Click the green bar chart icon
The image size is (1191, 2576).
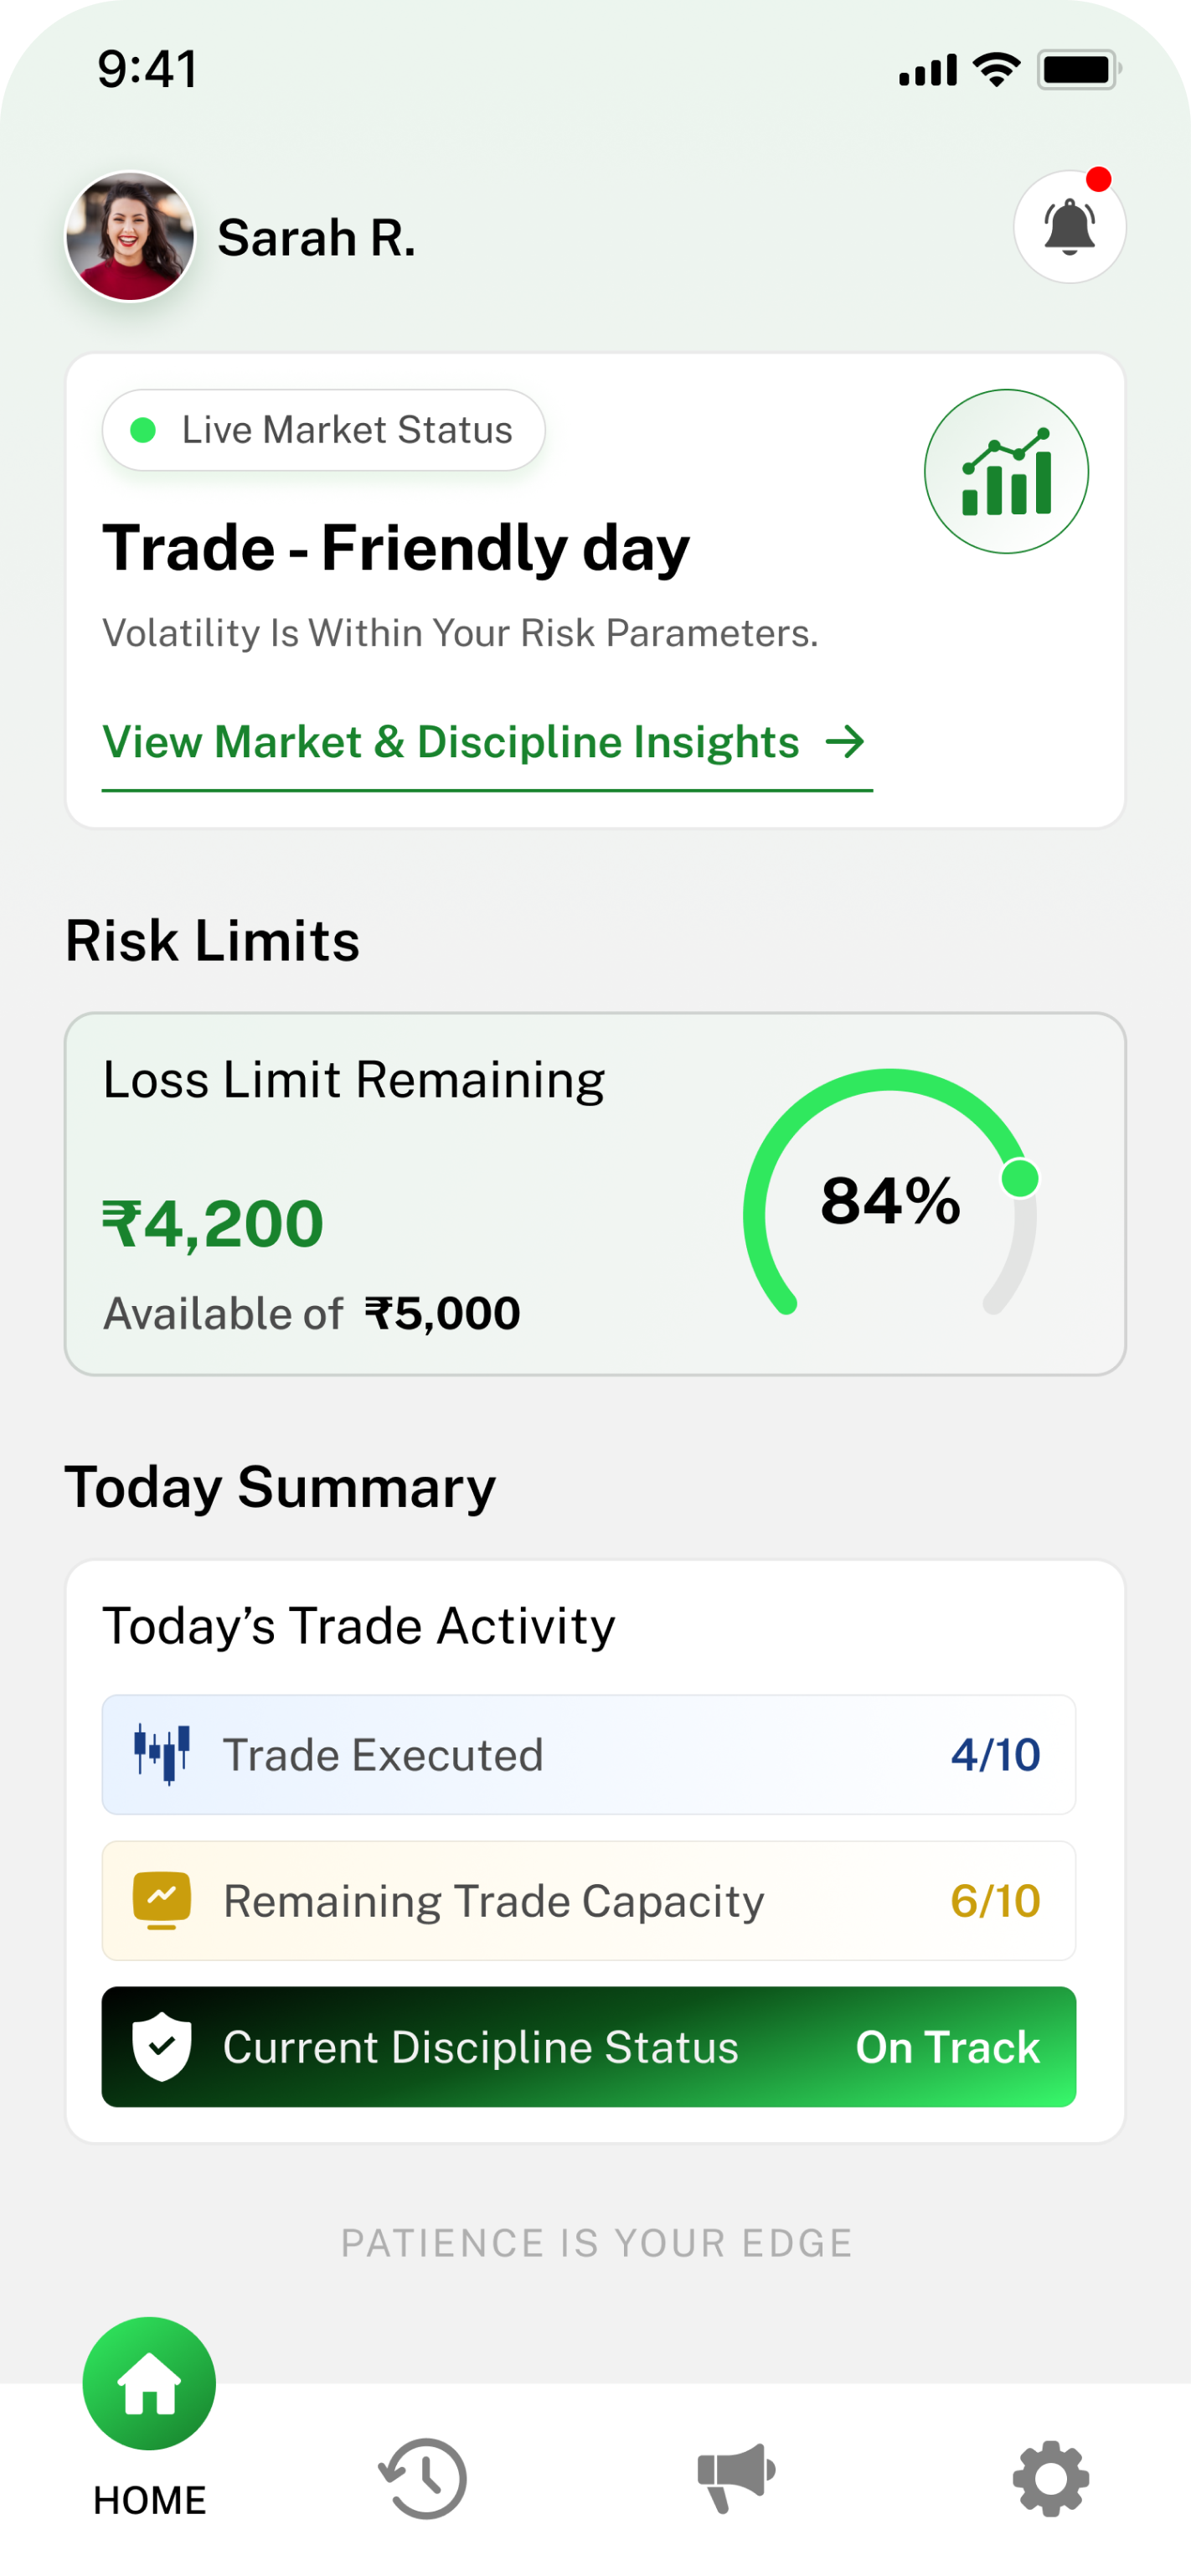point(1006,471)
